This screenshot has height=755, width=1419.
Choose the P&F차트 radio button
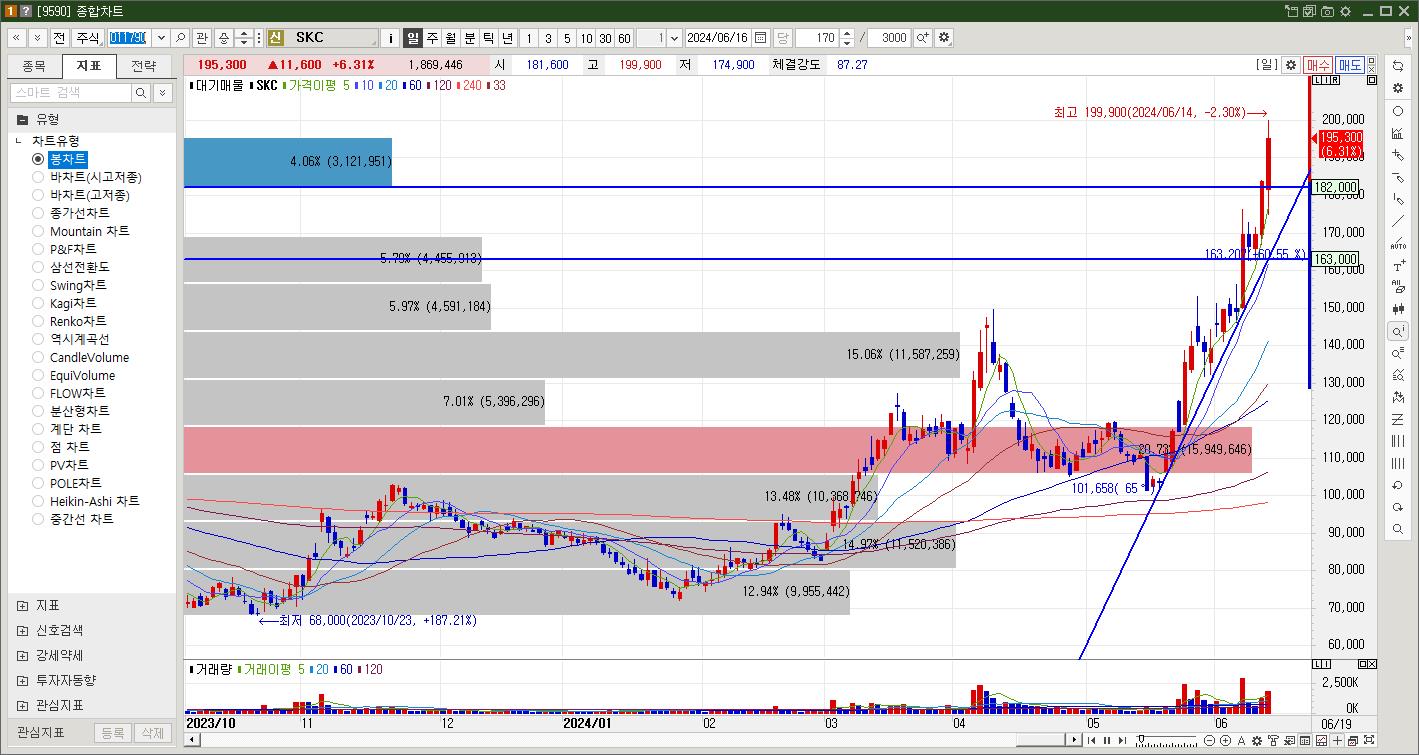(x=39, y=249)
